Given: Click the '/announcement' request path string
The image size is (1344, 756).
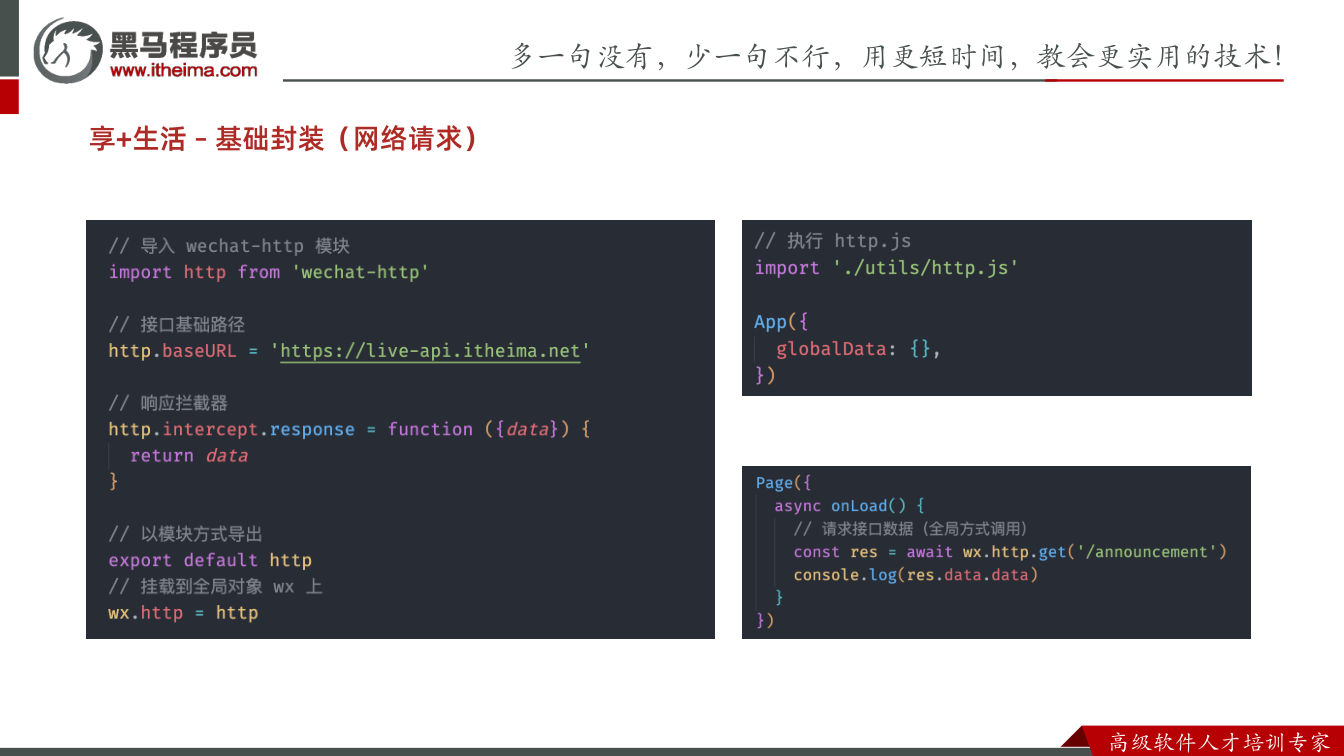Looking at the screenshot, I should click(1143, 552).
